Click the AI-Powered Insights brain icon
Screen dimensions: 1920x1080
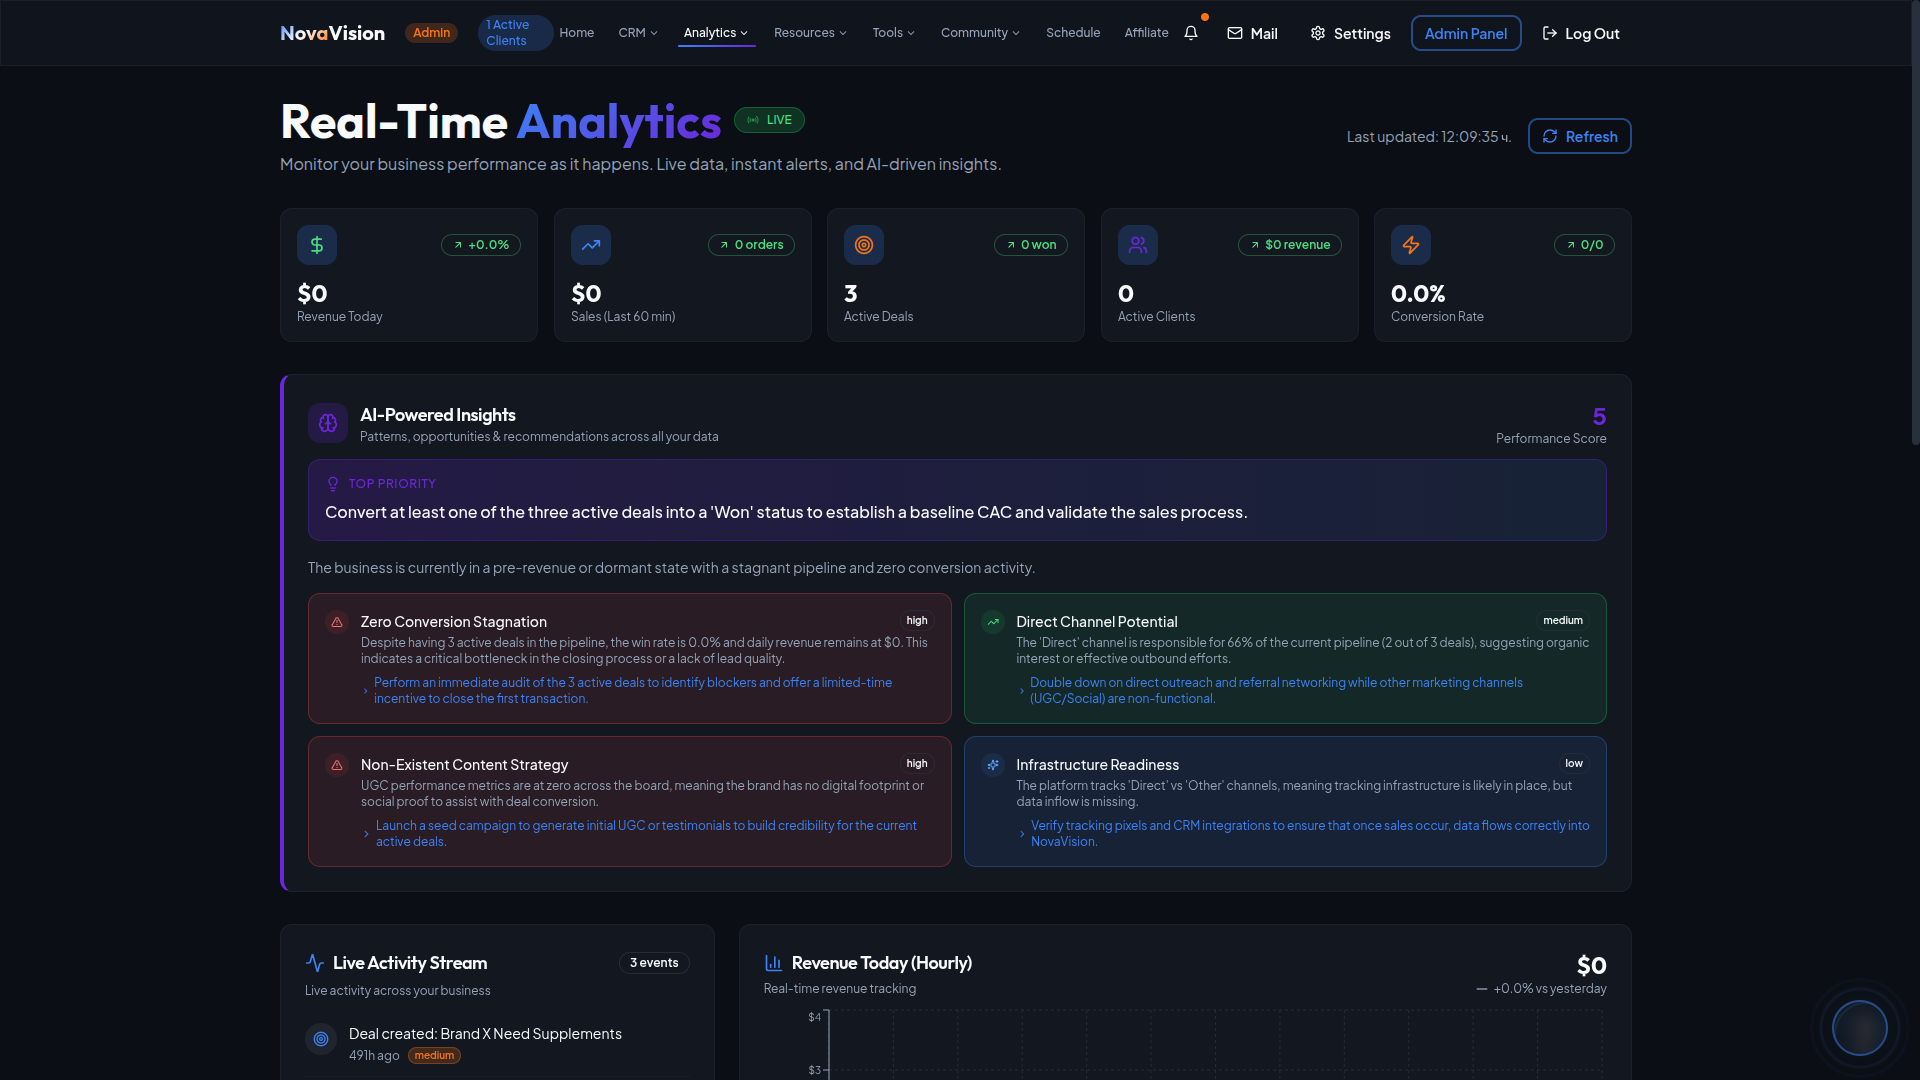point(328,423)
